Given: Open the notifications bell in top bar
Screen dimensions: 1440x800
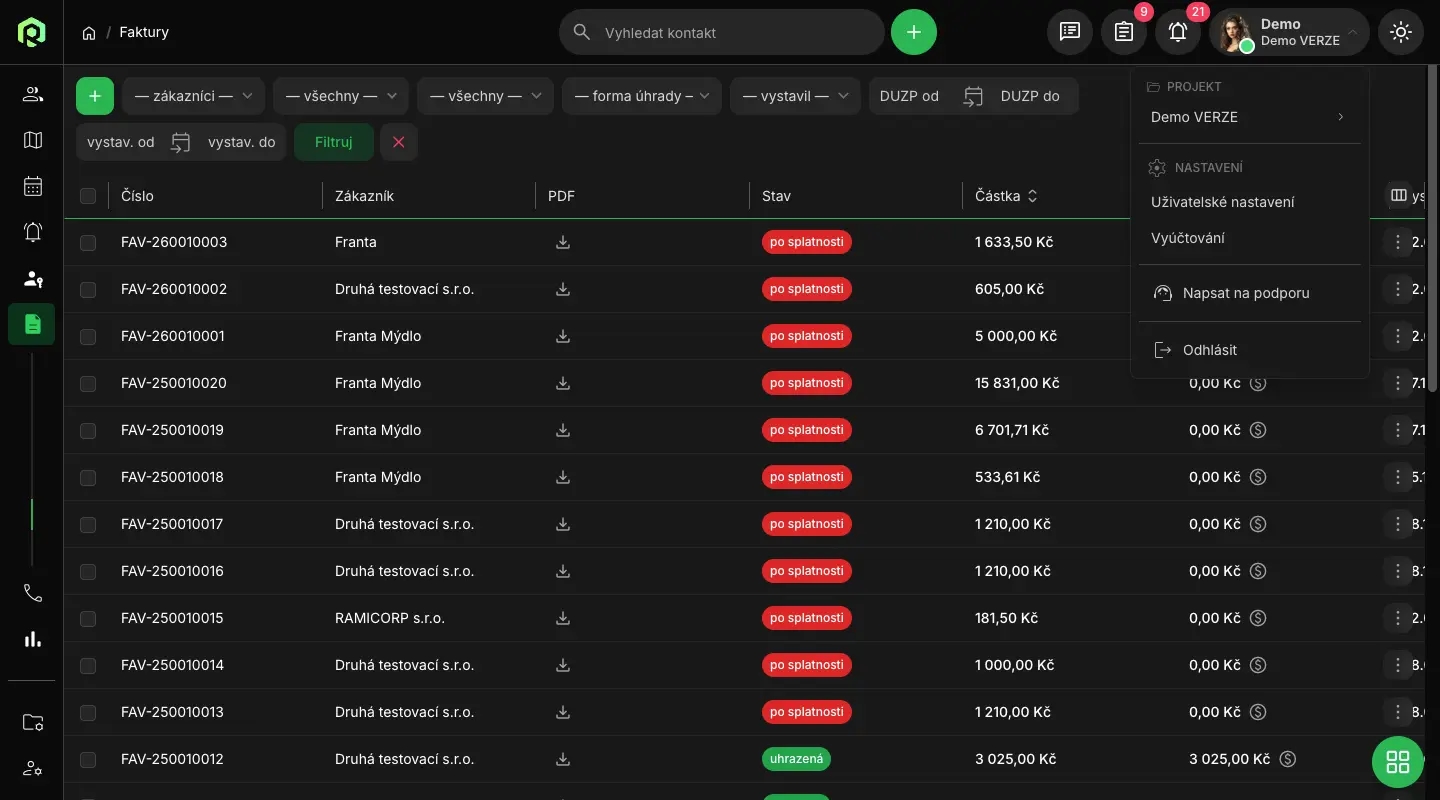Looking at the screenshot, I should [1178, 32].
